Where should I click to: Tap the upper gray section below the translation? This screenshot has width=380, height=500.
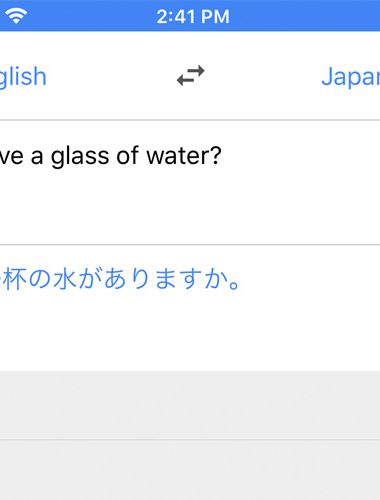(x=190, y=405)
